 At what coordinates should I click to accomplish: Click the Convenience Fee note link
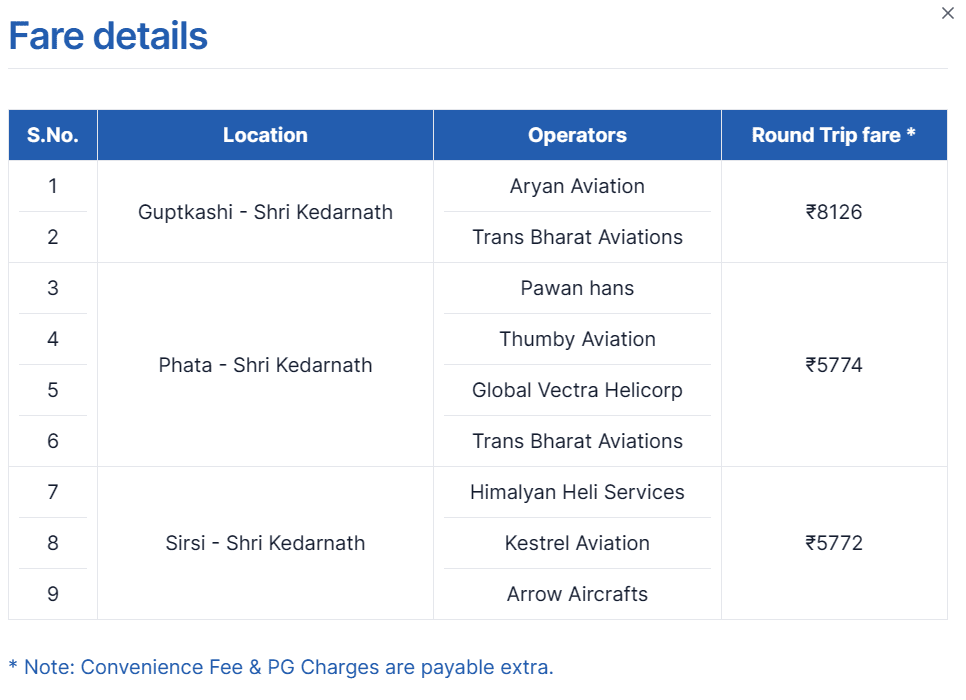click(281, 667)
